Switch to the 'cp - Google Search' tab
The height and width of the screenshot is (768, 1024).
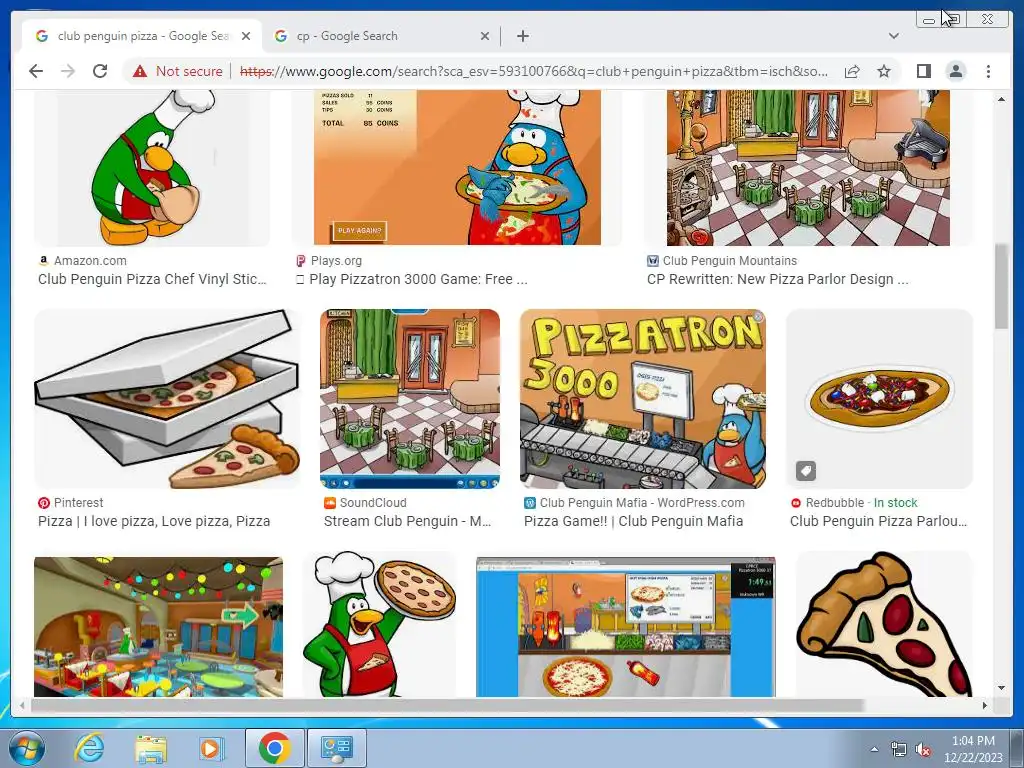[x=381, y=36]
